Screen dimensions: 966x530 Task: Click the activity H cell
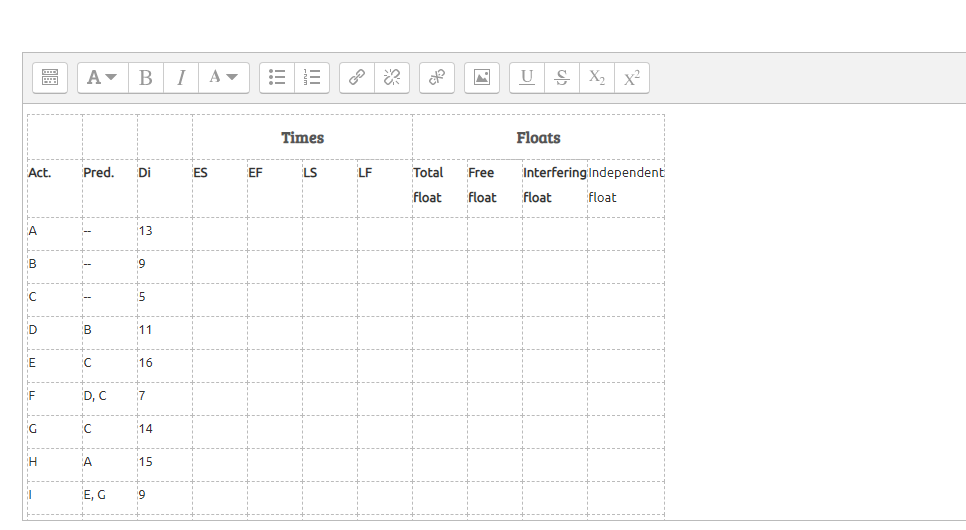pyautogui.click(x=55, y=465)
